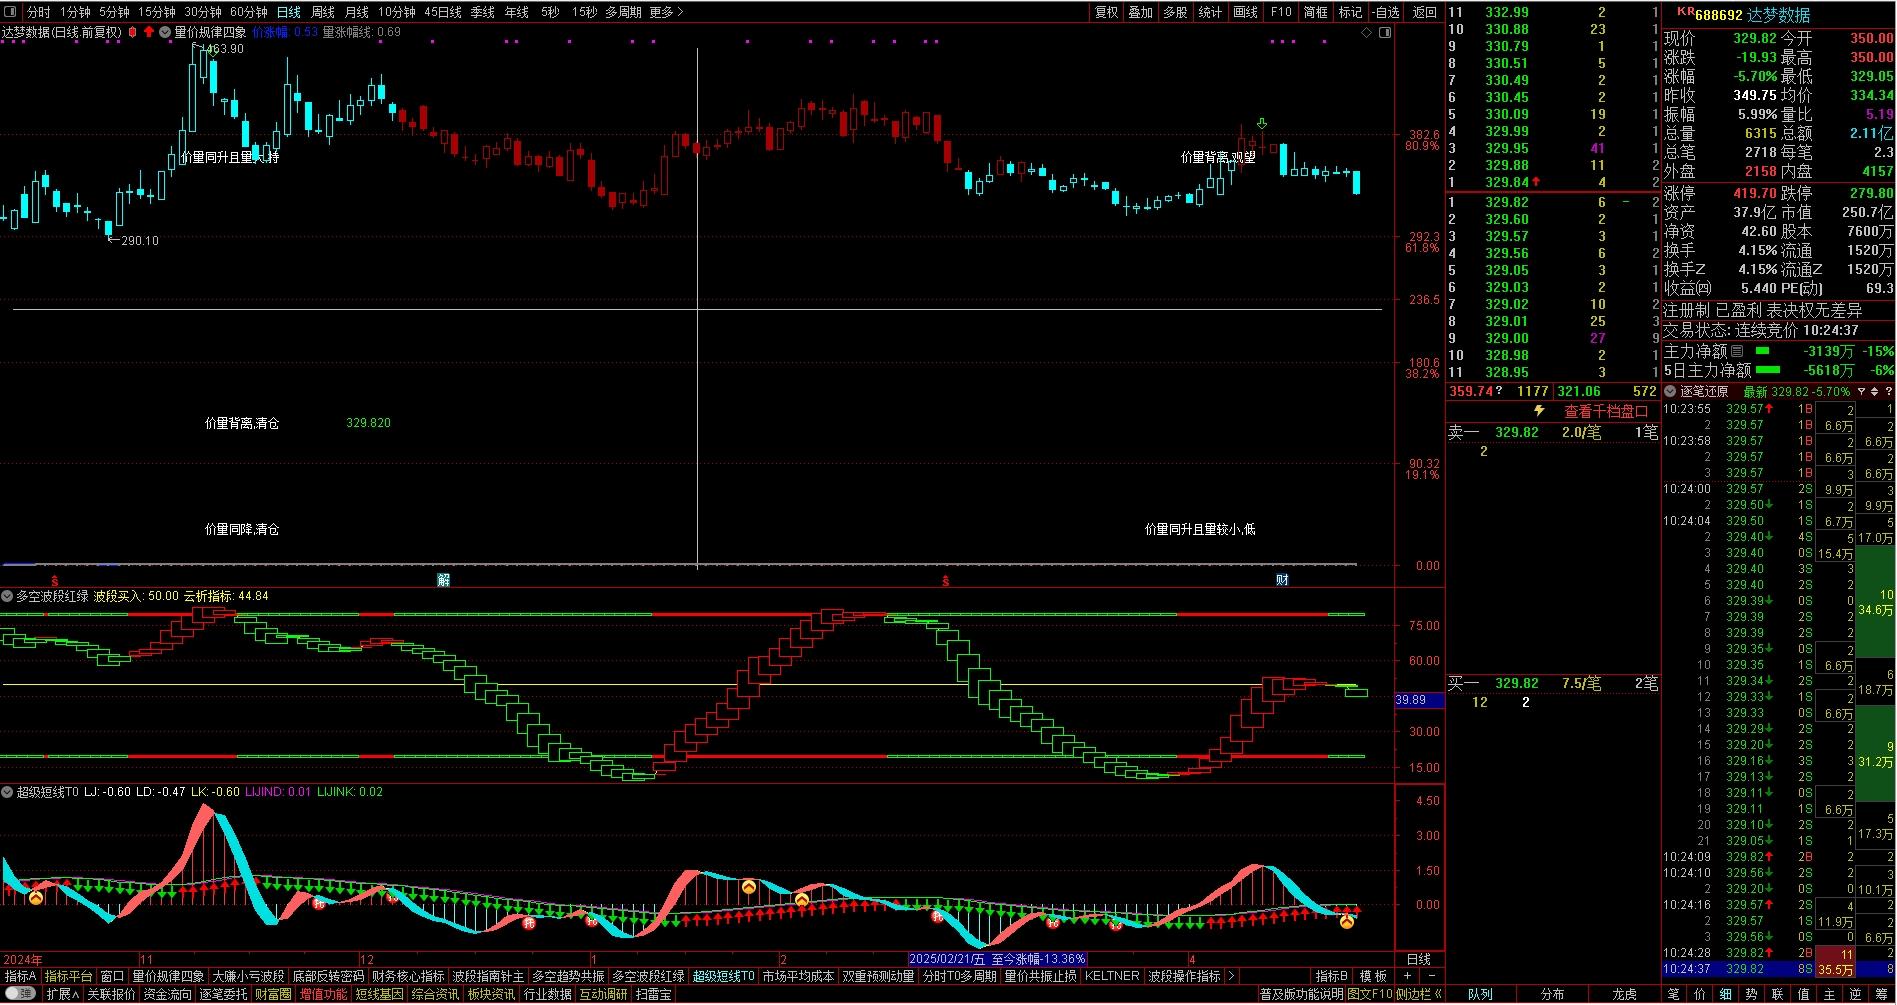Expand the 更多 period options

click(666, 12)
